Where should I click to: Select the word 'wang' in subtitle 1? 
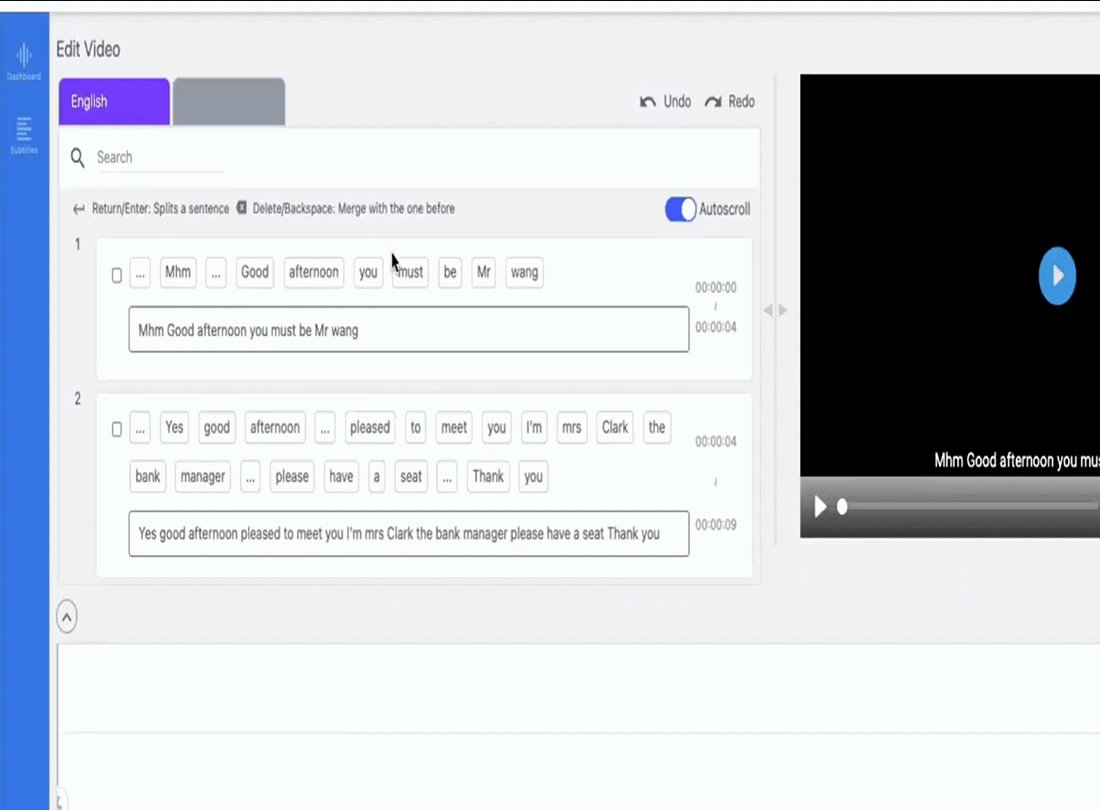pyautogui.click(x=525, y=272)
